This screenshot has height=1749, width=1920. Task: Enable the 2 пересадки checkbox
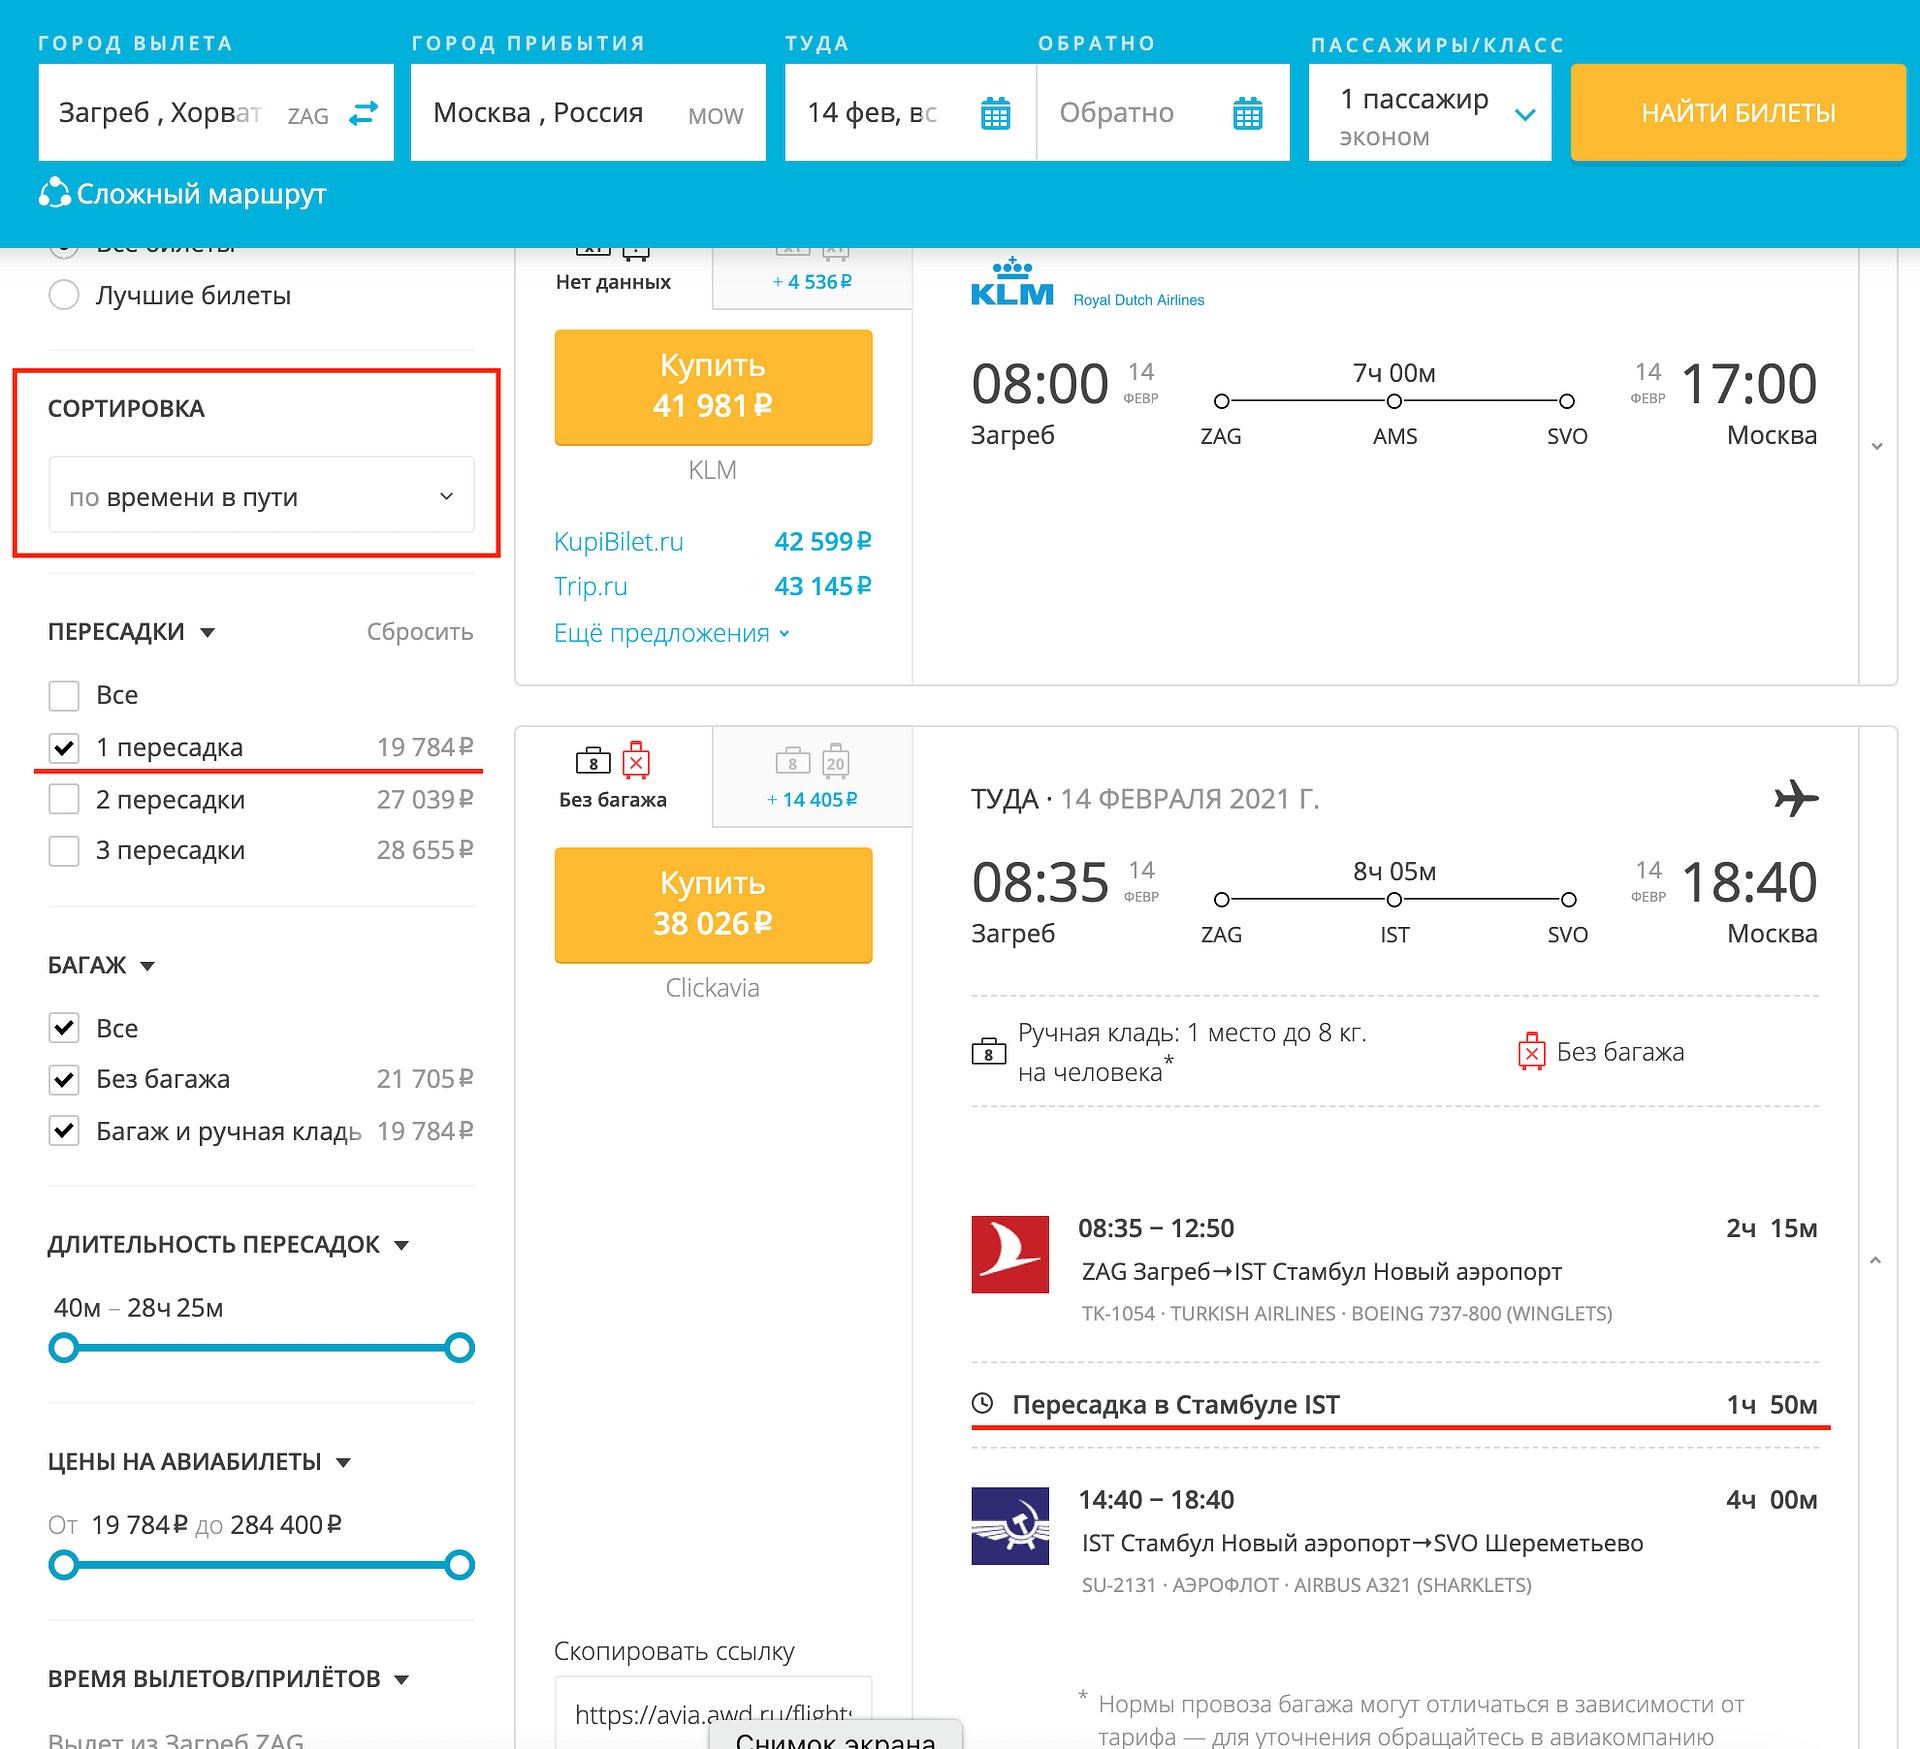pyautogui.click(x=64, y=799)
